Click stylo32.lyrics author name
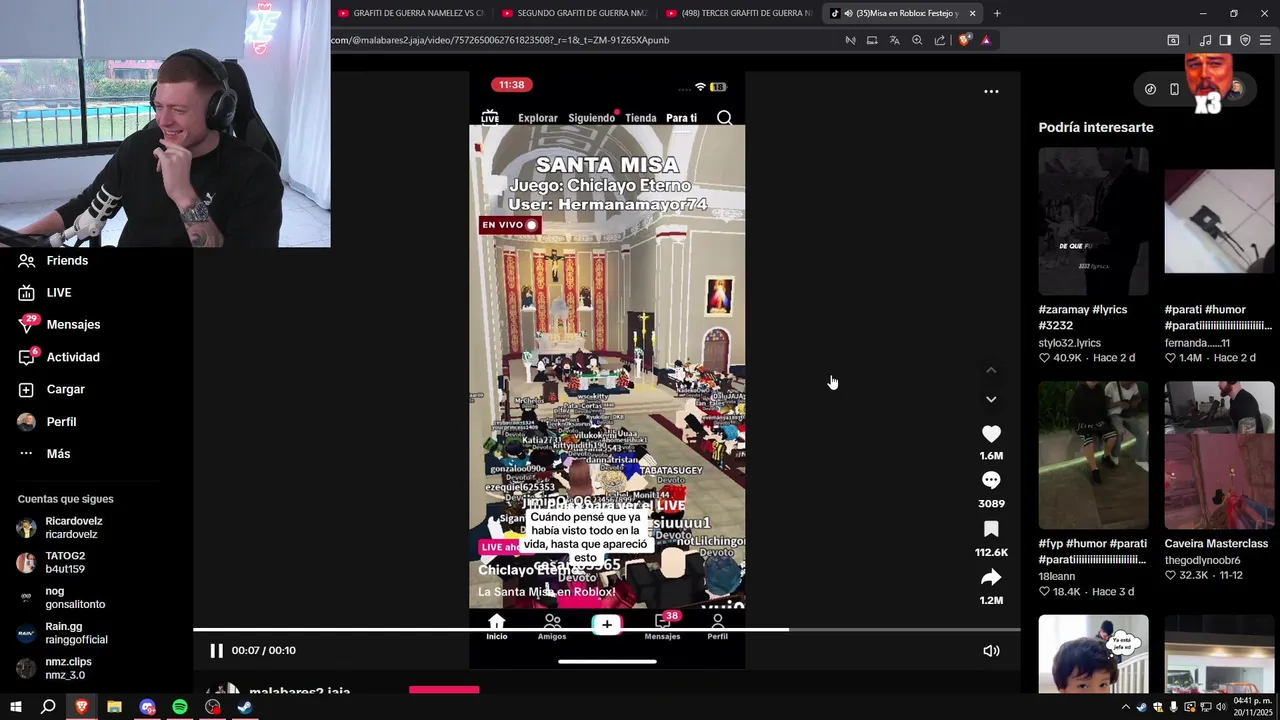This screenshot has width=1280, height=720. pyautogui.click(x=1069, y=343)
